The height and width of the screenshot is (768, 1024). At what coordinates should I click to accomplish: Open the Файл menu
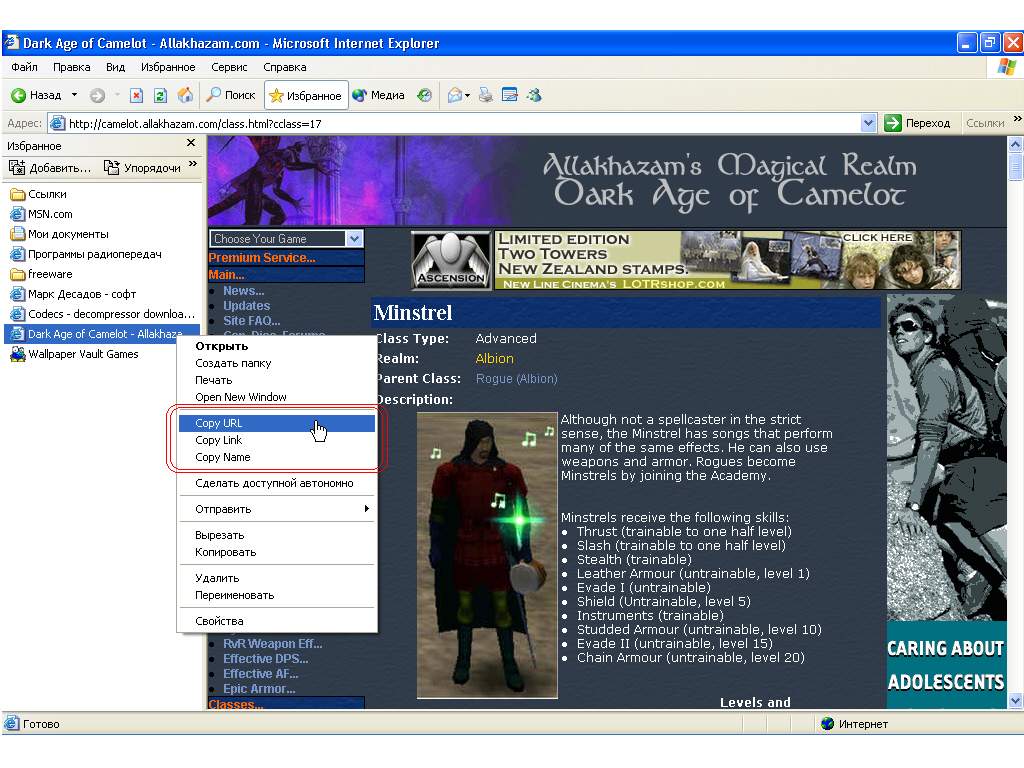[x=24, y=67]
